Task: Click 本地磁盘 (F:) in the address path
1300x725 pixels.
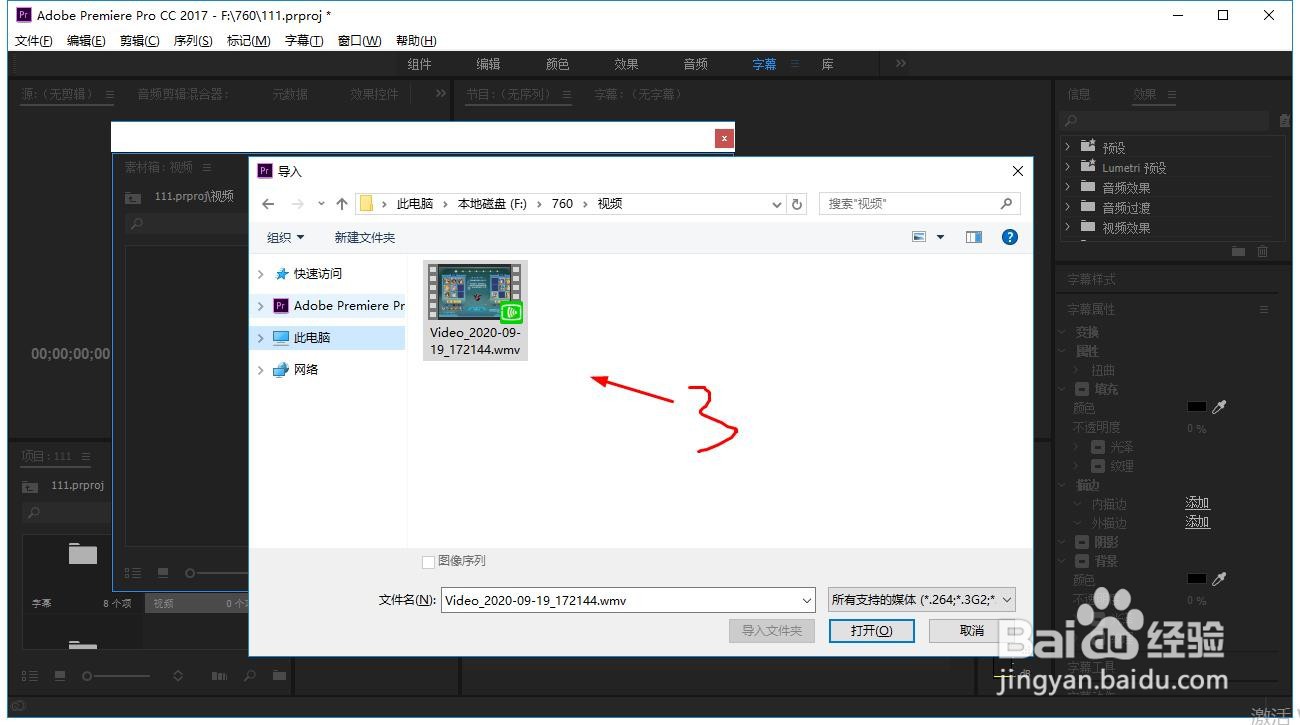Action: [x=492, y=203]
